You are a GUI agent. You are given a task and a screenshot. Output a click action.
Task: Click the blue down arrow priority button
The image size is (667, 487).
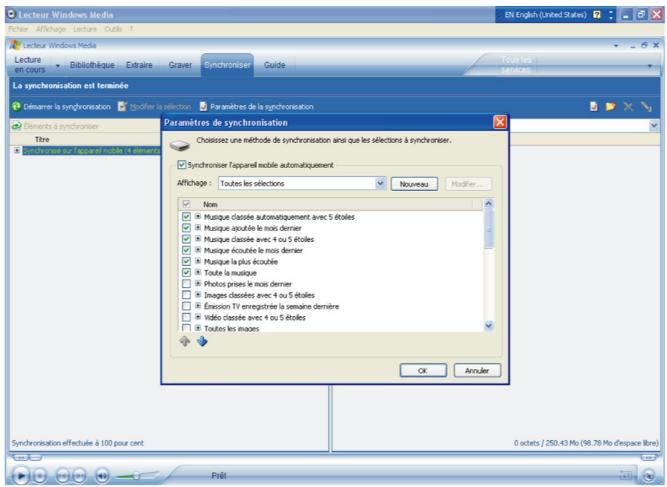(x=202, y=341)
